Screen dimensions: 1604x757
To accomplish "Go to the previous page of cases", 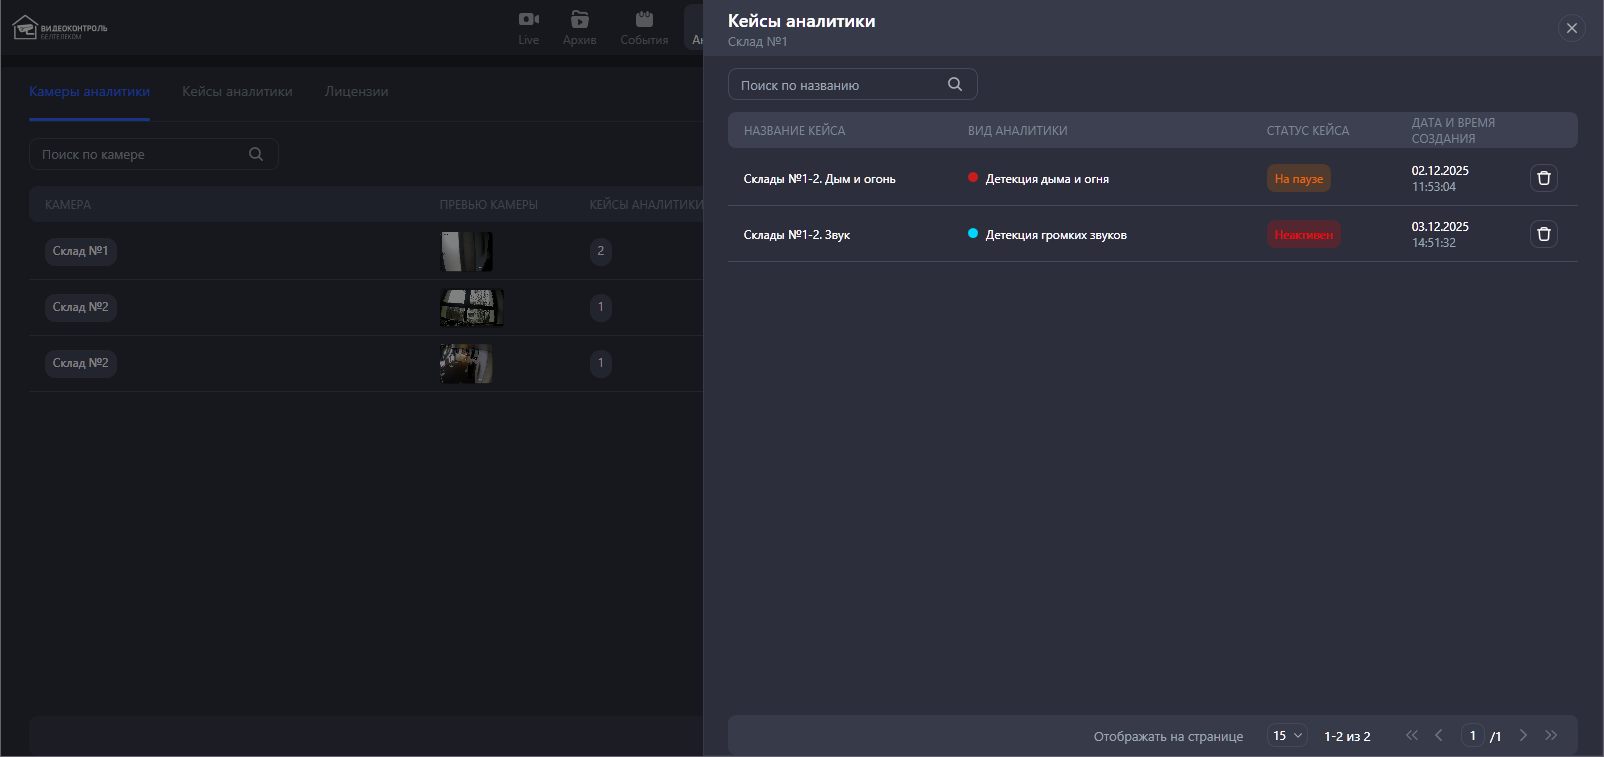I will 1439,736.
